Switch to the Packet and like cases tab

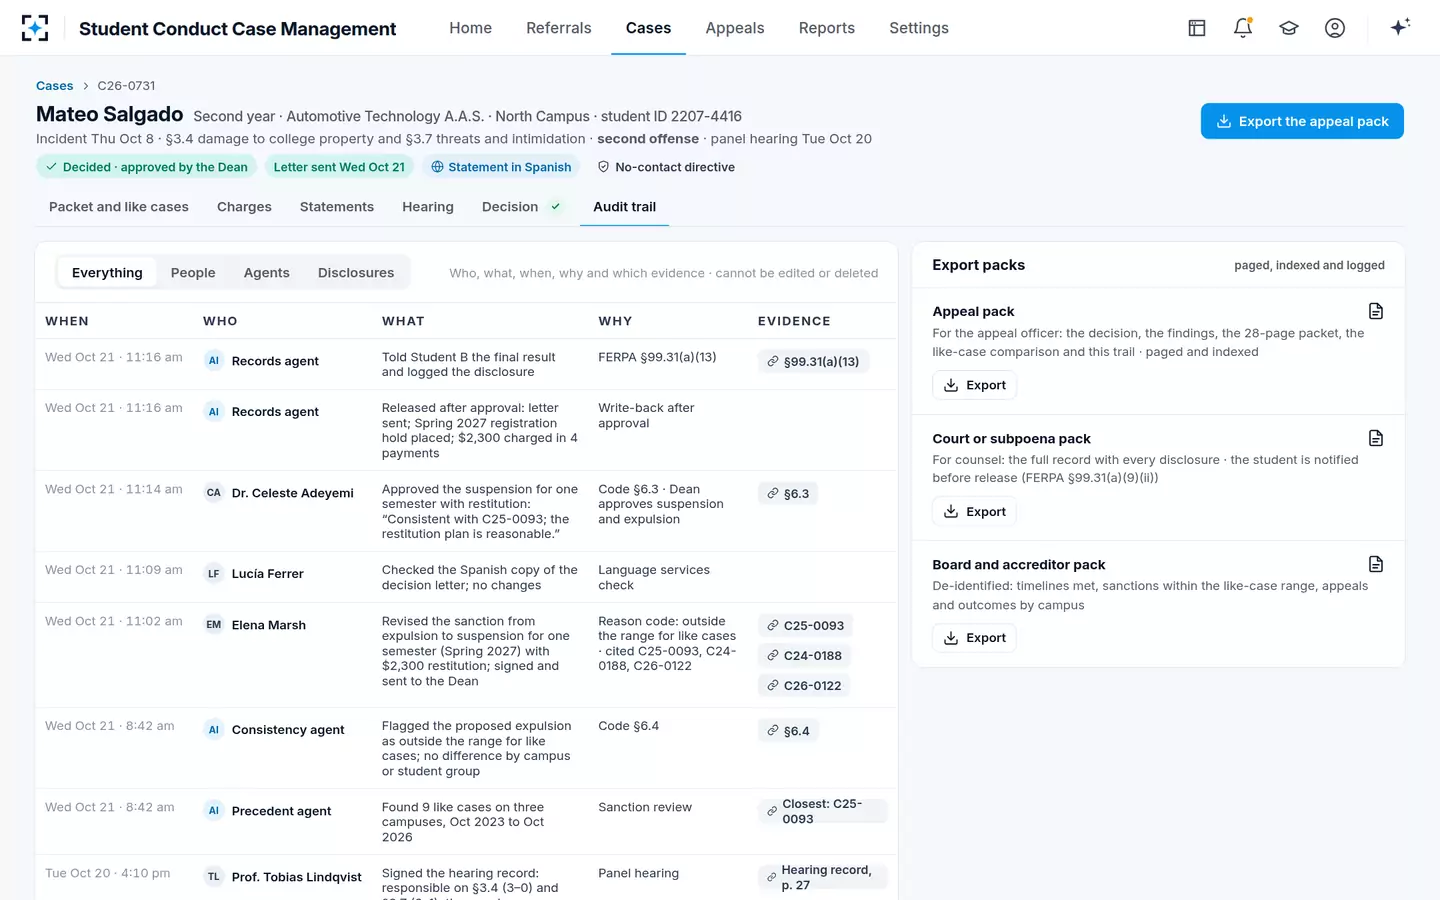(x=119, y=207)
